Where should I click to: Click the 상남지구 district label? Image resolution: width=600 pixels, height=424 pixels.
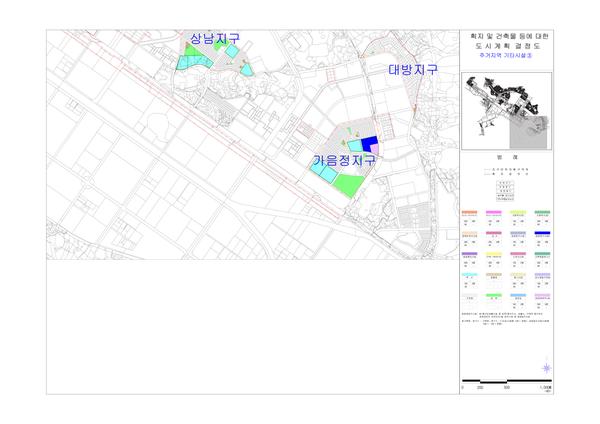(x=215, y=38)
